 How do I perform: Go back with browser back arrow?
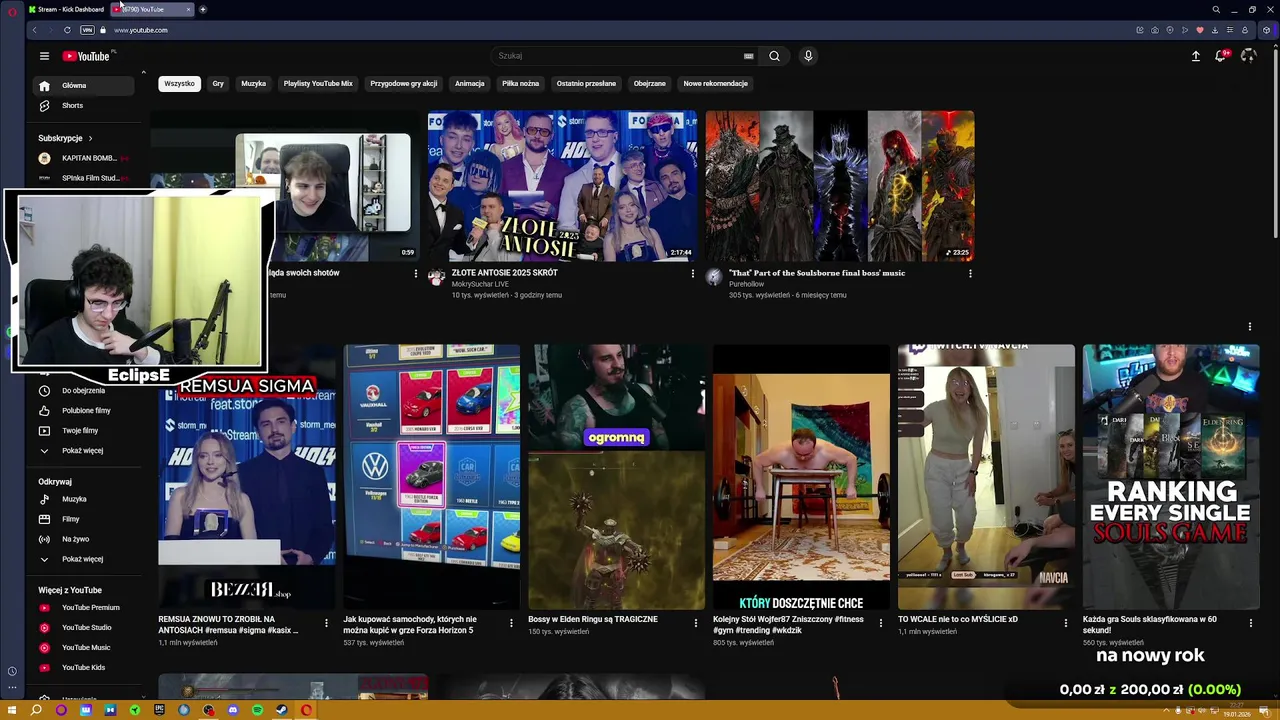click(34, 30)
